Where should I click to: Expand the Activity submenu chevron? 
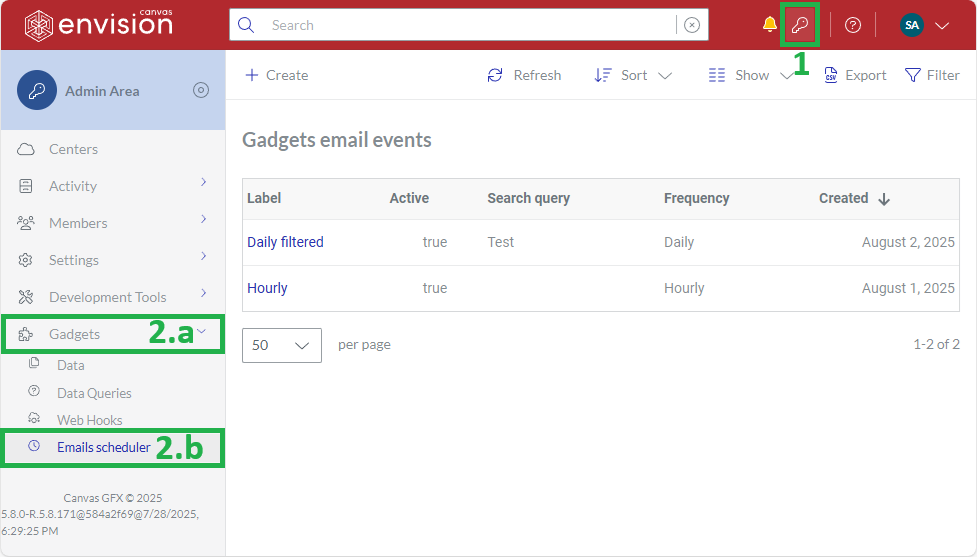[x=203, y=182]
